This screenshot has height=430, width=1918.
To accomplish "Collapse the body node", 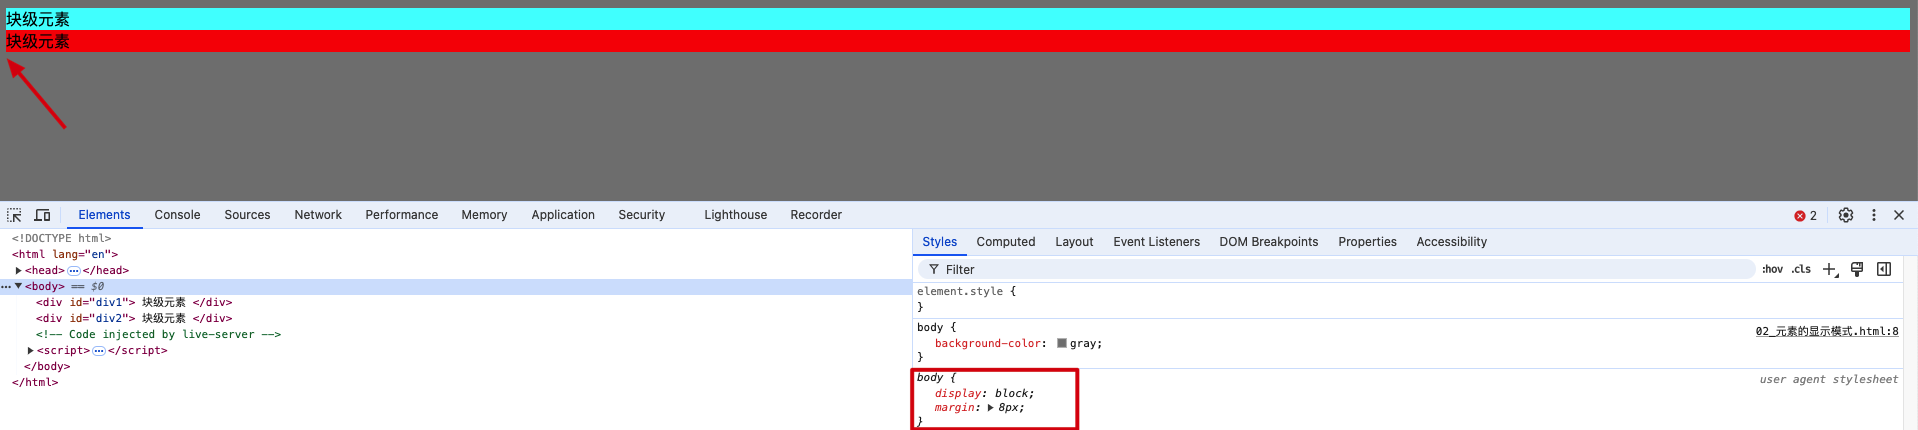I will [x=18, y=286].
